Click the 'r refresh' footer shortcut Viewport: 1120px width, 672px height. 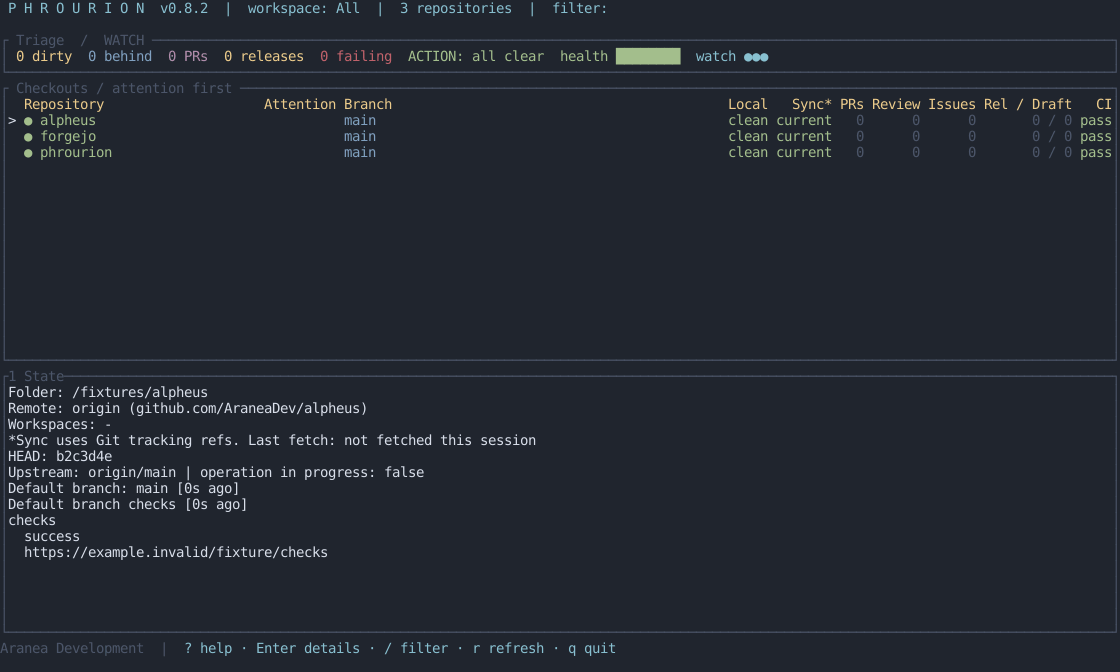(508, 648)
